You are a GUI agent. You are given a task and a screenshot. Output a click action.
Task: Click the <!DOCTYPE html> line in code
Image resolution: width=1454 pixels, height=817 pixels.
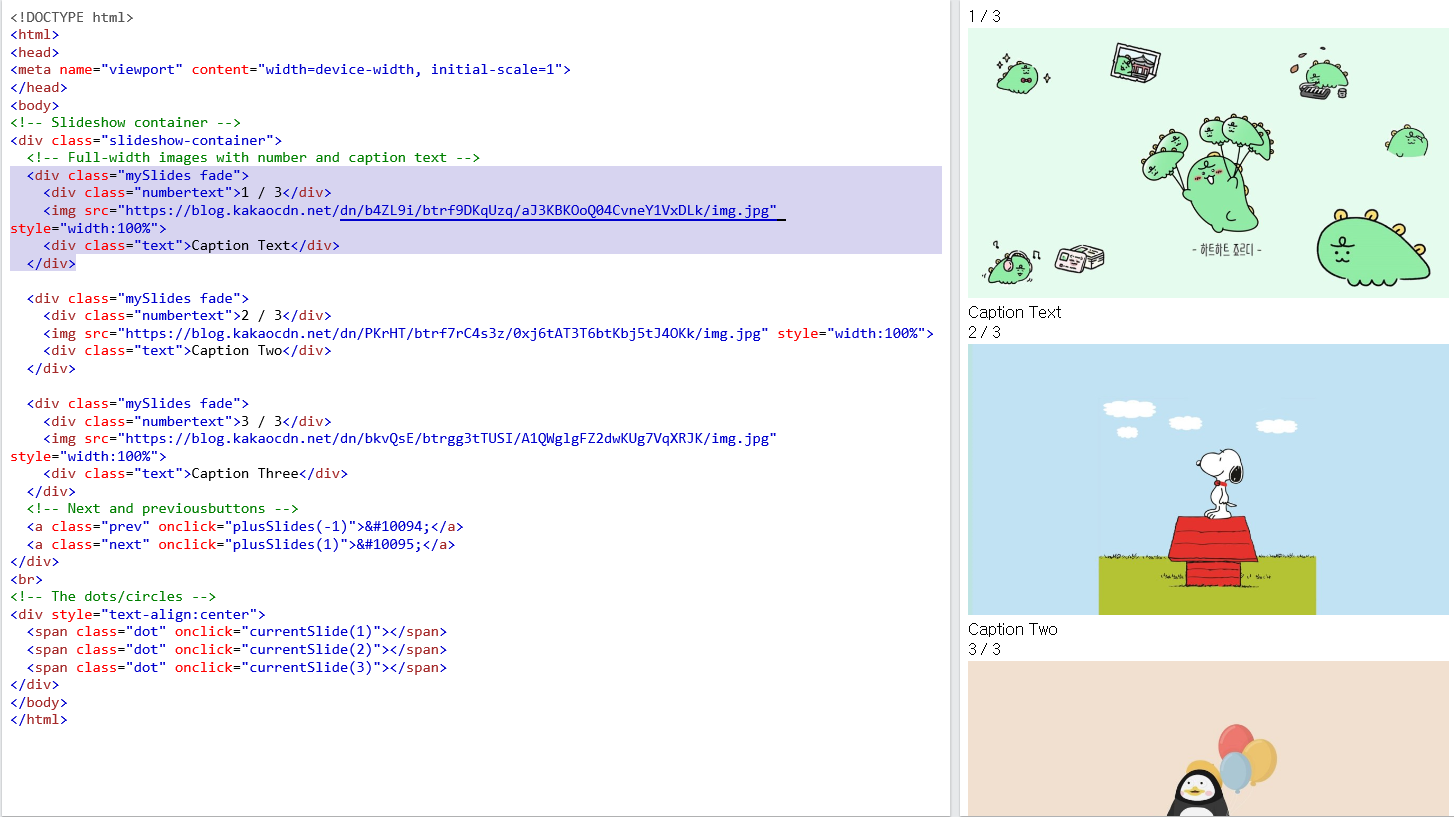[72, 17]
